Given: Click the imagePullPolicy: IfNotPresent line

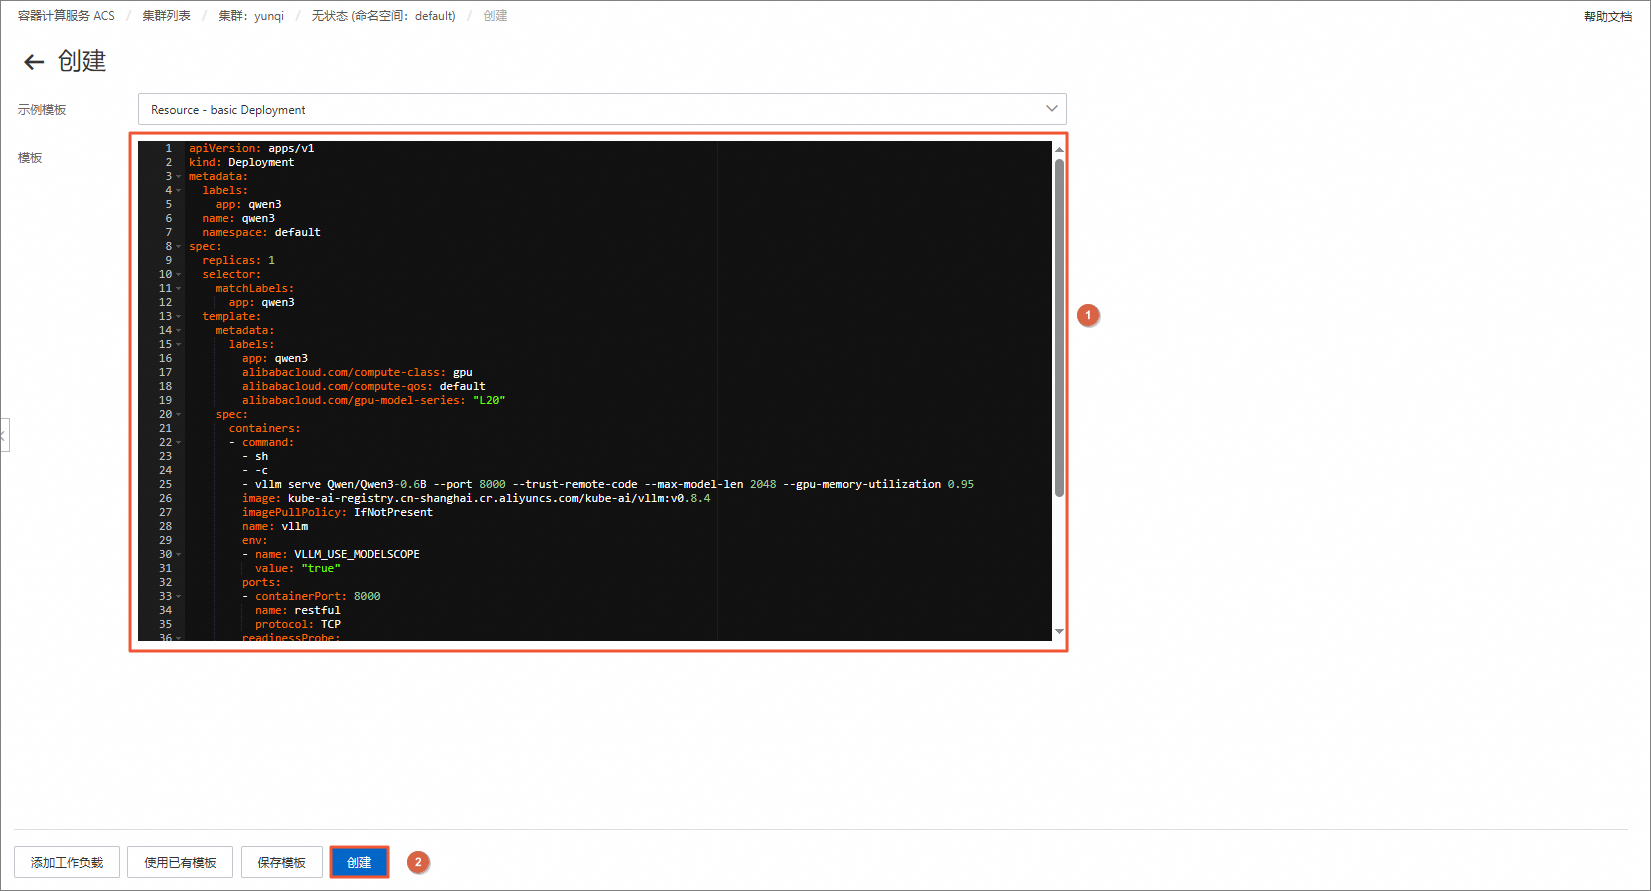Looking at the screenshot, I should point(337,512).
